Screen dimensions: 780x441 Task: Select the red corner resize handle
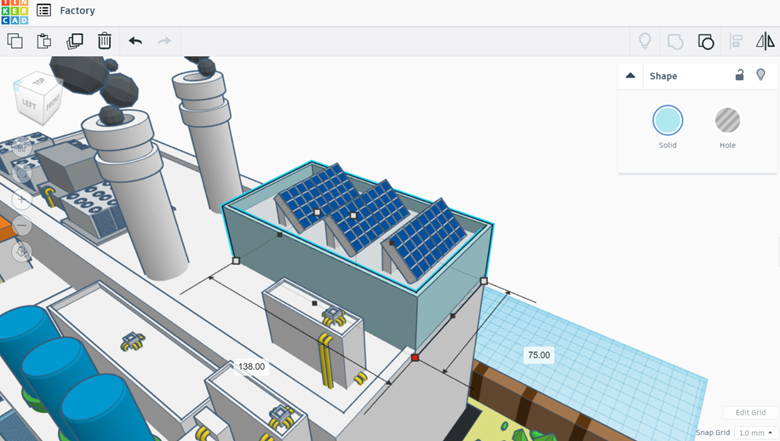click(x=415, y=357)
